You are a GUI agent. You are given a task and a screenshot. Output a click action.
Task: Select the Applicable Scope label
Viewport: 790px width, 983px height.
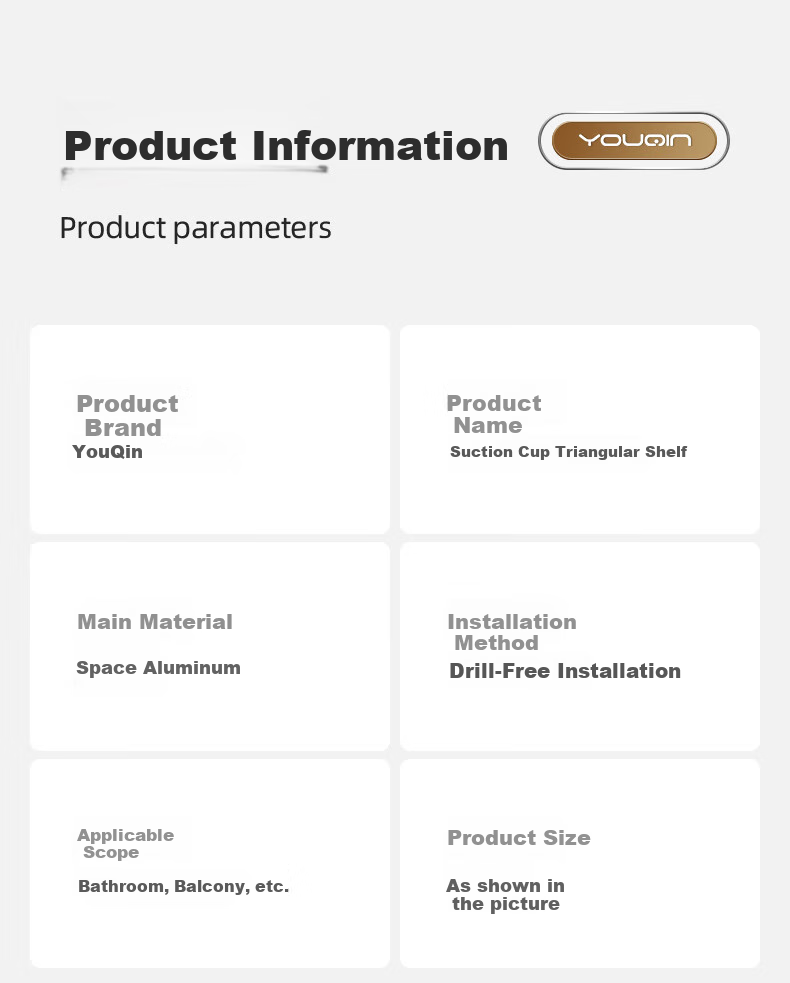(125, 843)
